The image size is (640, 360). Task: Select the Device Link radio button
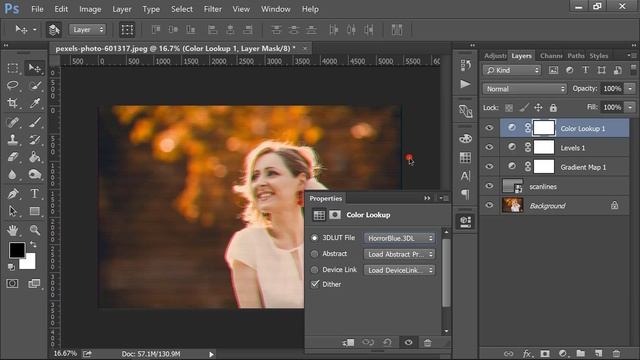[x=314, y=270]
